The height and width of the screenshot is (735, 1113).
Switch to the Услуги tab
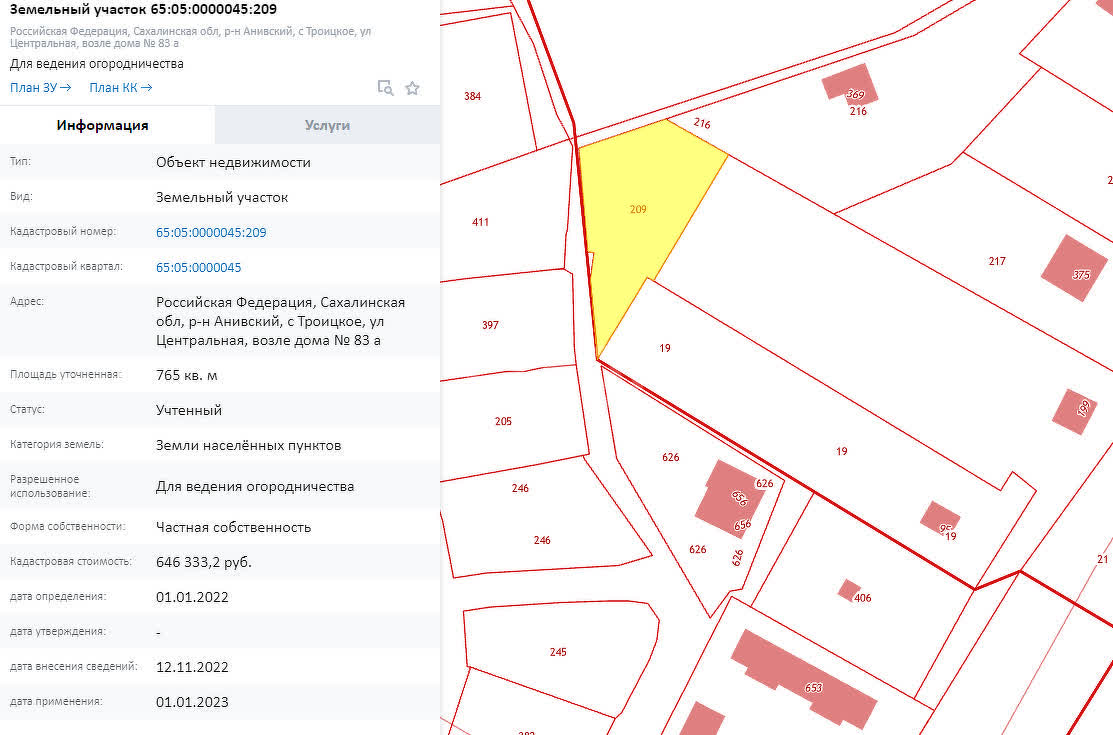click(x=326, y=125)
